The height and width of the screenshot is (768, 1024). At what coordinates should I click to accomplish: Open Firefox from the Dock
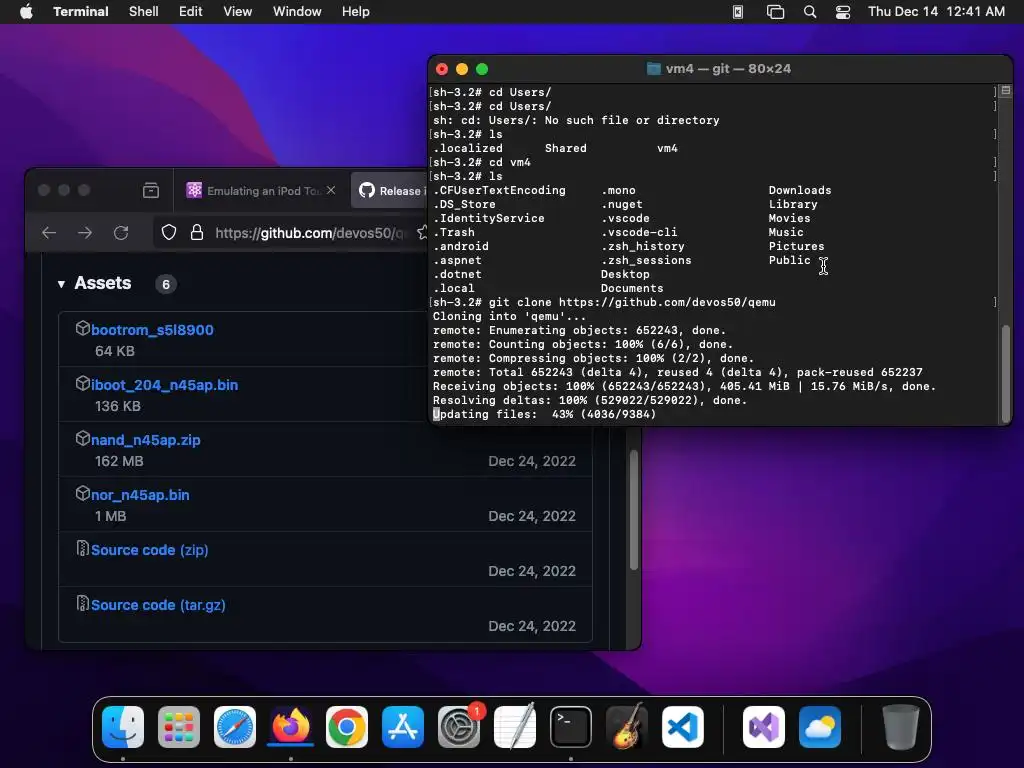click(291, 727)
